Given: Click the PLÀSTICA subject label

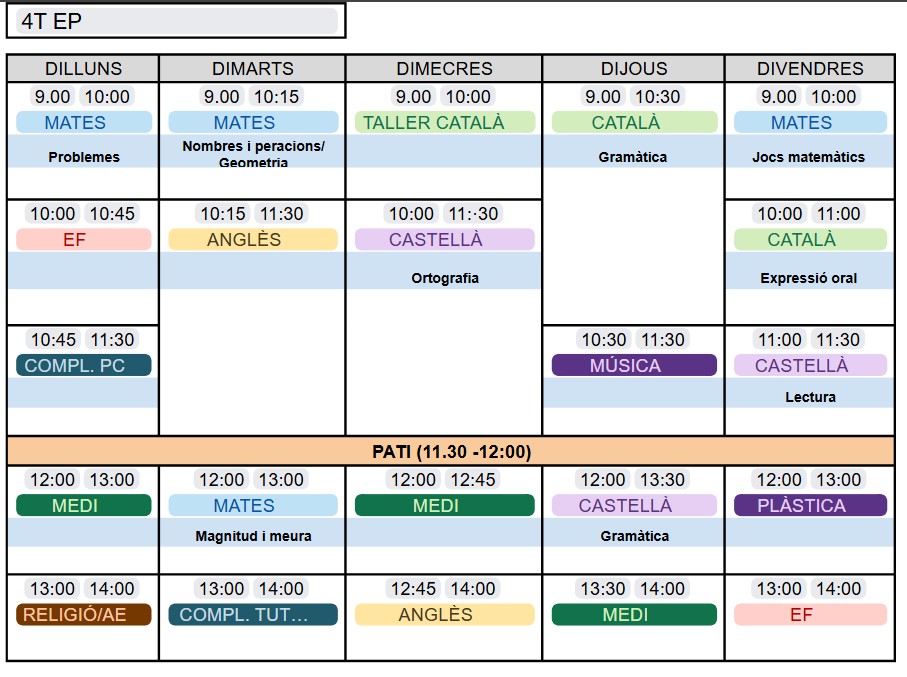Looking at the screenshot, I should tap(810, 506).
